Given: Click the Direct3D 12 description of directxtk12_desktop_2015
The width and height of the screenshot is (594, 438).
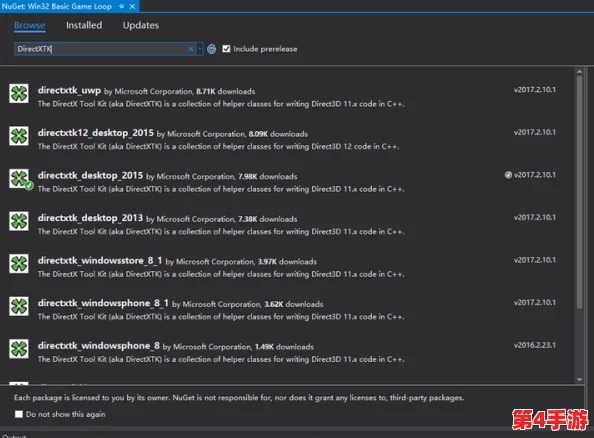Looking at the screenshot, I should point(218,147).
